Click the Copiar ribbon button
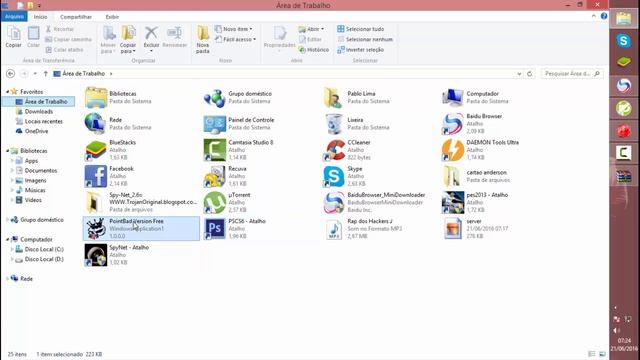Viewport: 640px width, 360px height. tap(13, 37)
